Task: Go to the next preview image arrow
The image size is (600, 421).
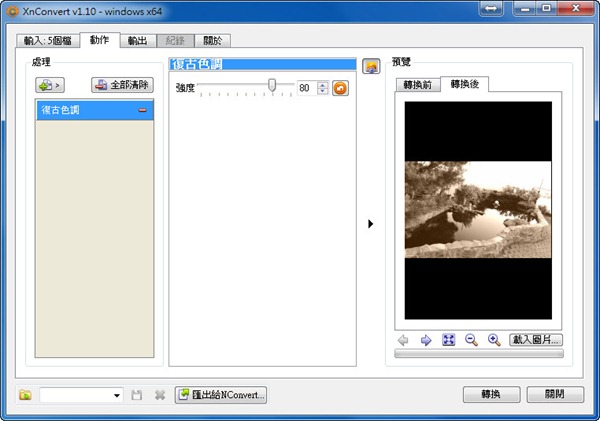Action: click(x=426, y=340)
